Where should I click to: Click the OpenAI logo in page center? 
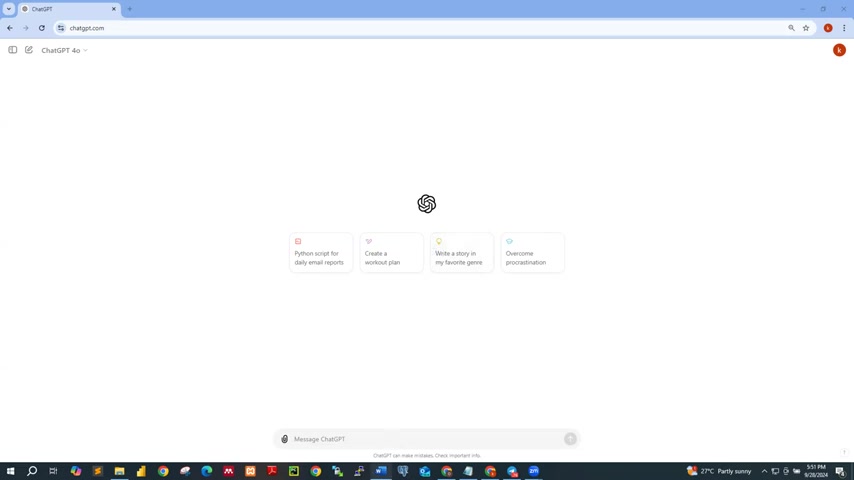click(x=426, y=204)
